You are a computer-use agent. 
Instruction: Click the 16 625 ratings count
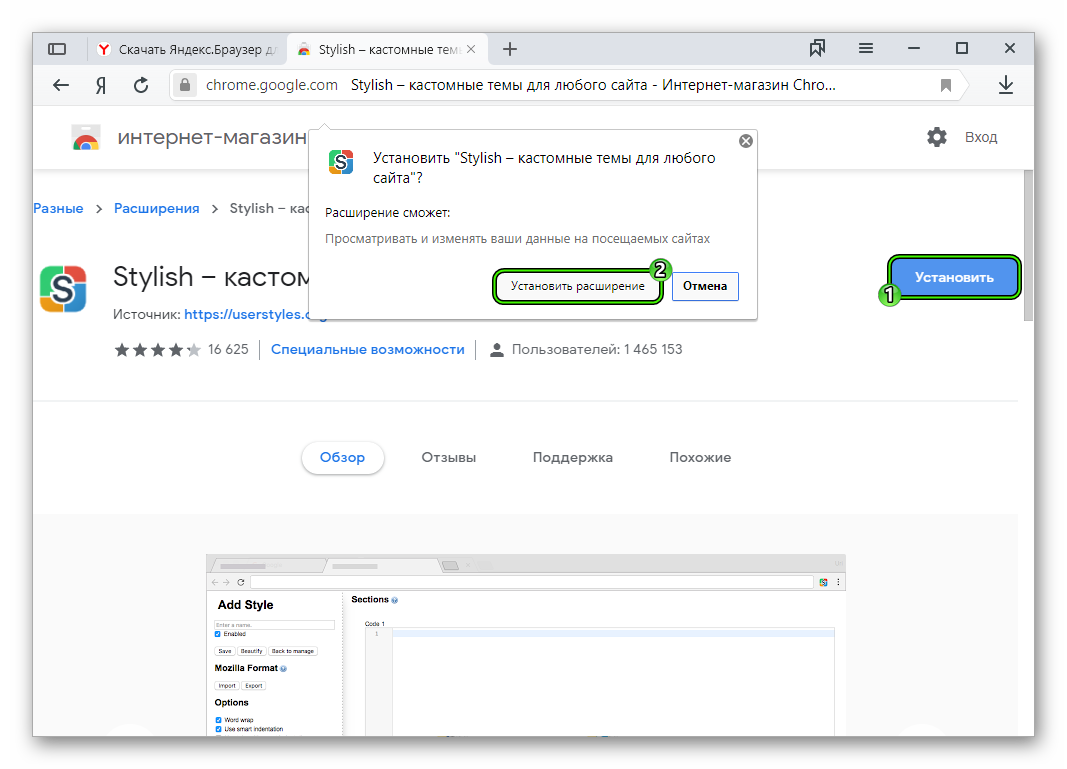click(228, 349)
